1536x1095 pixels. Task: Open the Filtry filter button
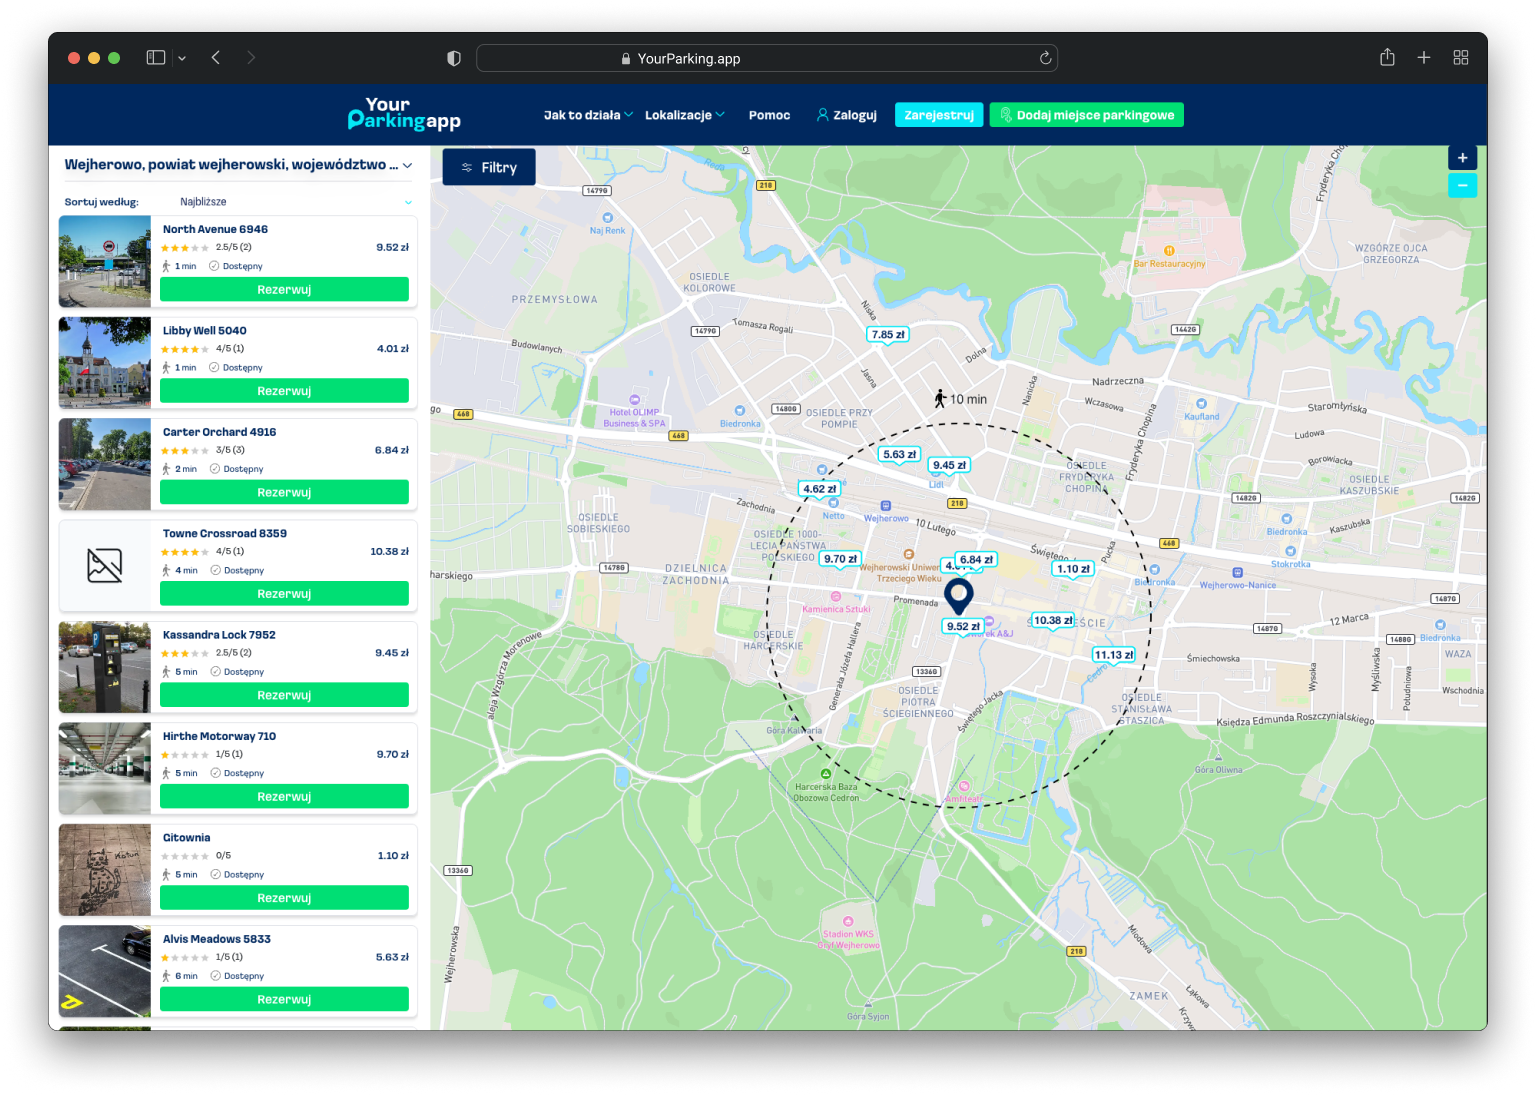[489, 167]
